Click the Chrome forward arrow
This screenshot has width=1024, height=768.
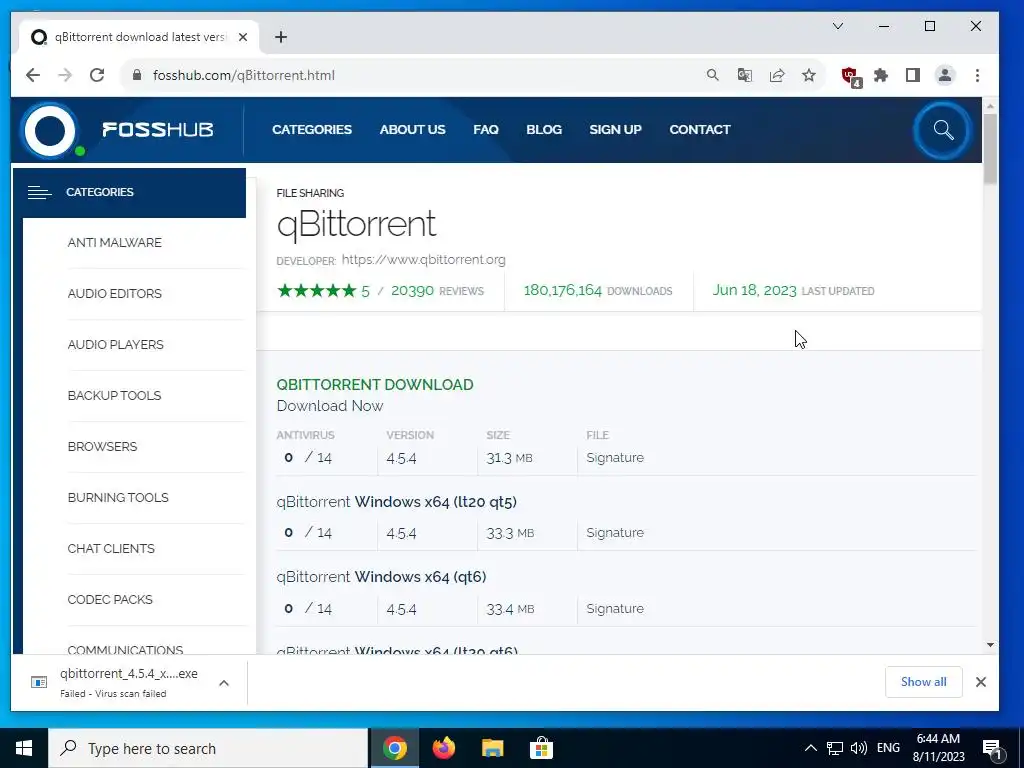pyautogui.click(x=65, y=75)
